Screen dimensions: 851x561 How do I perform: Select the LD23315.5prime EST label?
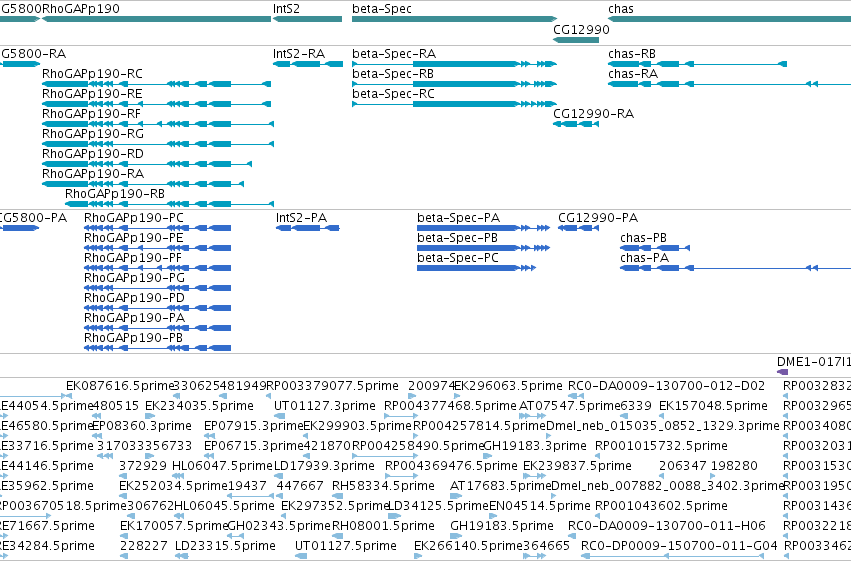pyautogui.click(x=225, y=547)
